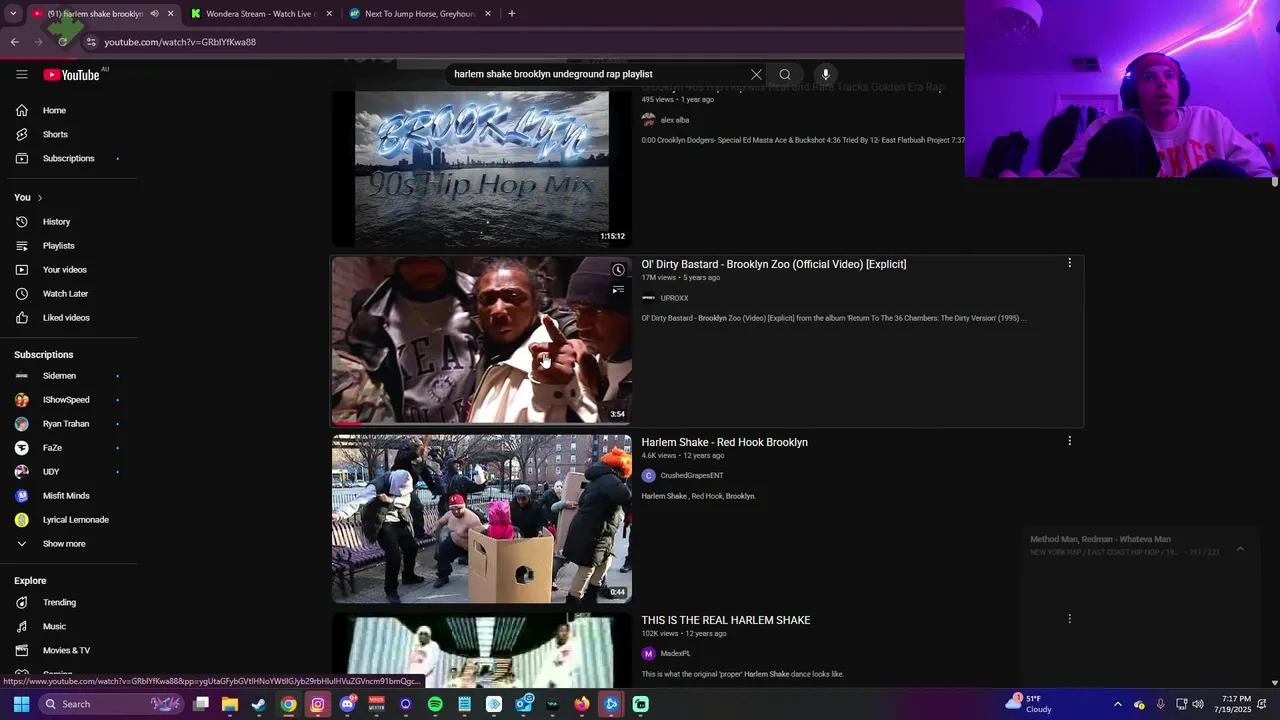
Task: Click the browser address bar URL
Action: tap(180, 42)
